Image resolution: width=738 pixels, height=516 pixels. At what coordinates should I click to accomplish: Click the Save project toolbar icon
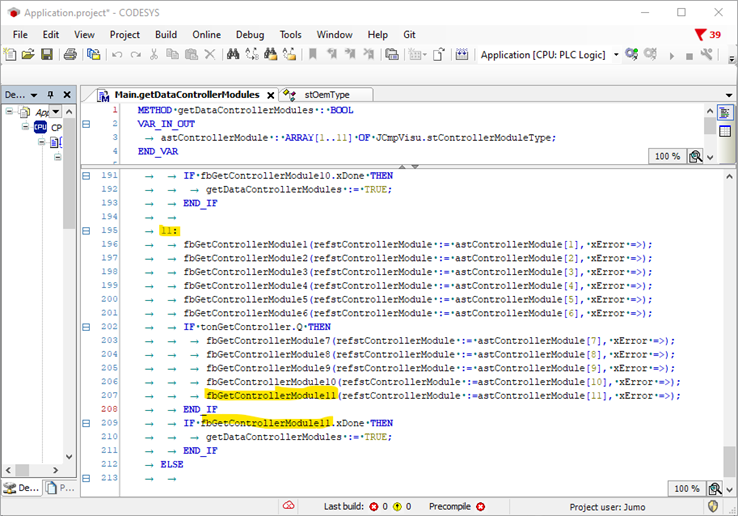[47, 55]
